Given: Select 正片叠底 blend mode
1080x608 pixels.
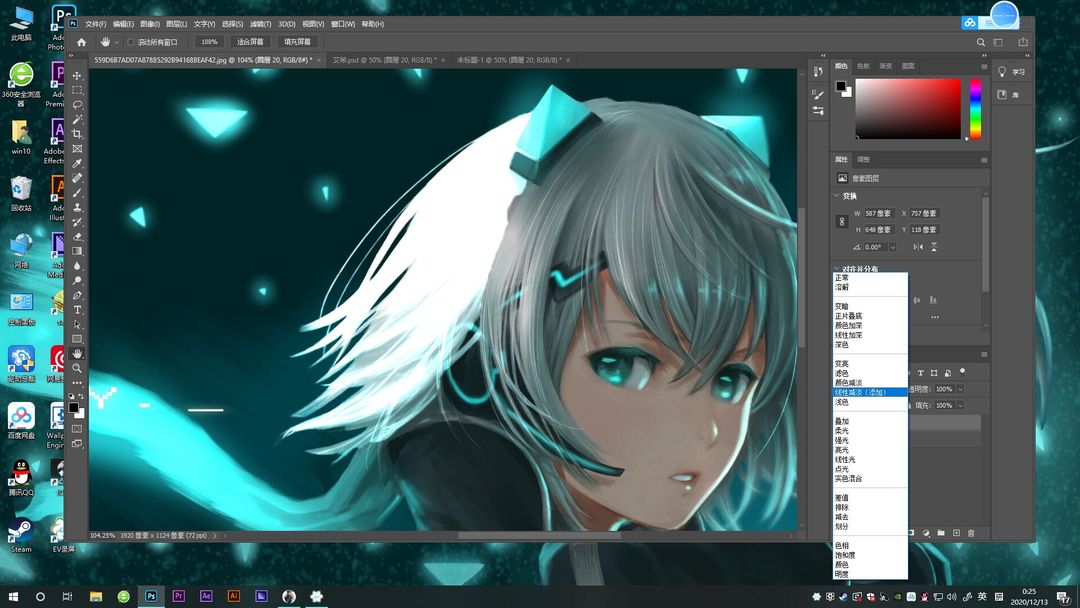Looking at the screenshot, I should pos(849,316).
